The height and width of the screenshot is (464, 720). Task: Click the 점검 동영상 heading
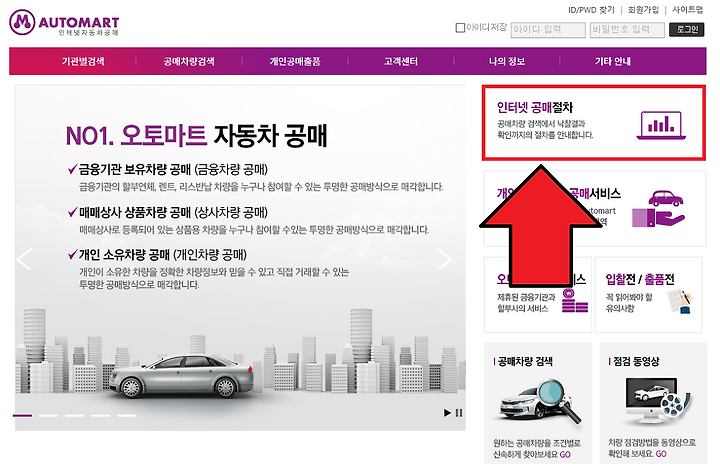pos(636,362)
